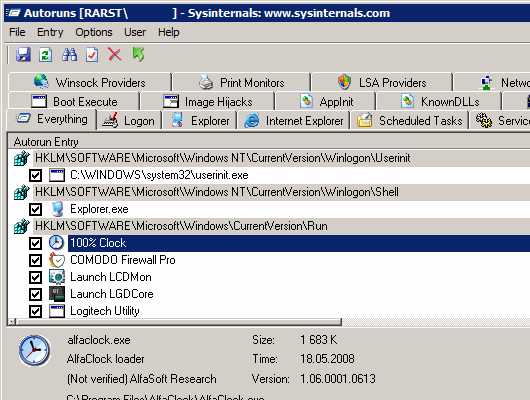Open the Help menu
Screen dimensions: 530x400
pyautogui.click(x=169, y=32)
